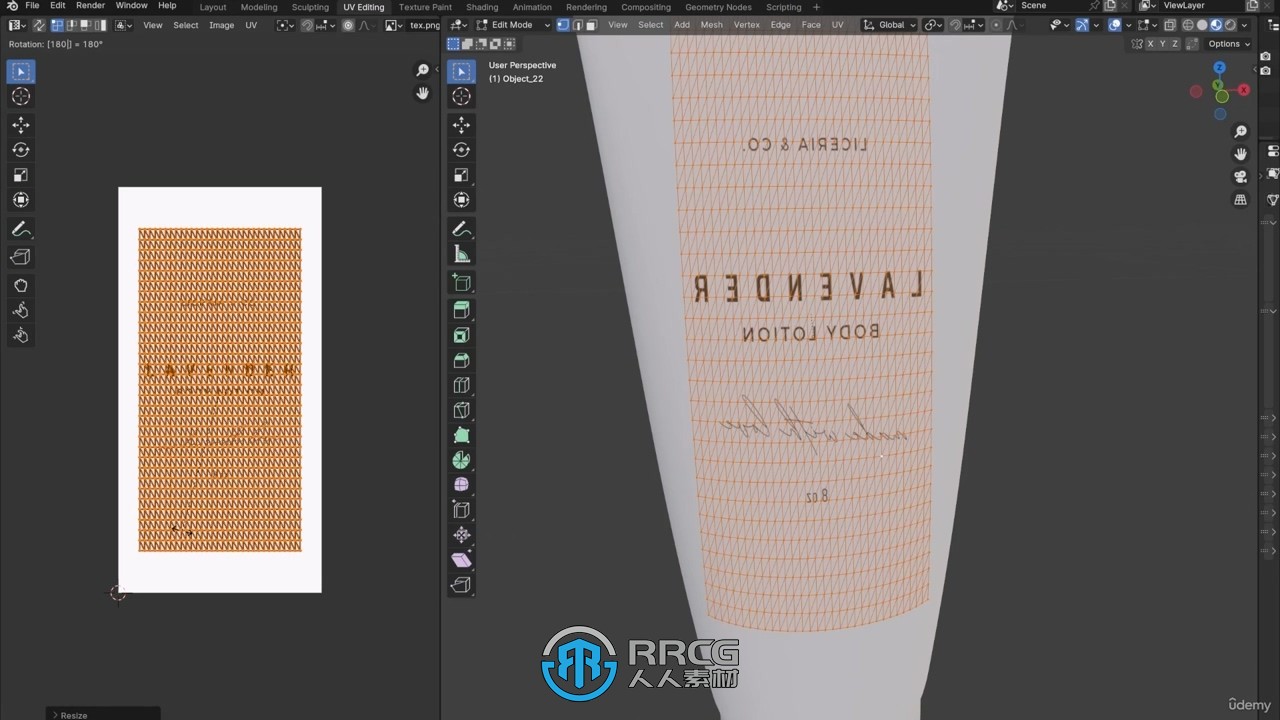Select the Move tool in 3D viewport toolbar
Image resolution: width=1280 pixels, height=720 pixels.
click(461, 125)
